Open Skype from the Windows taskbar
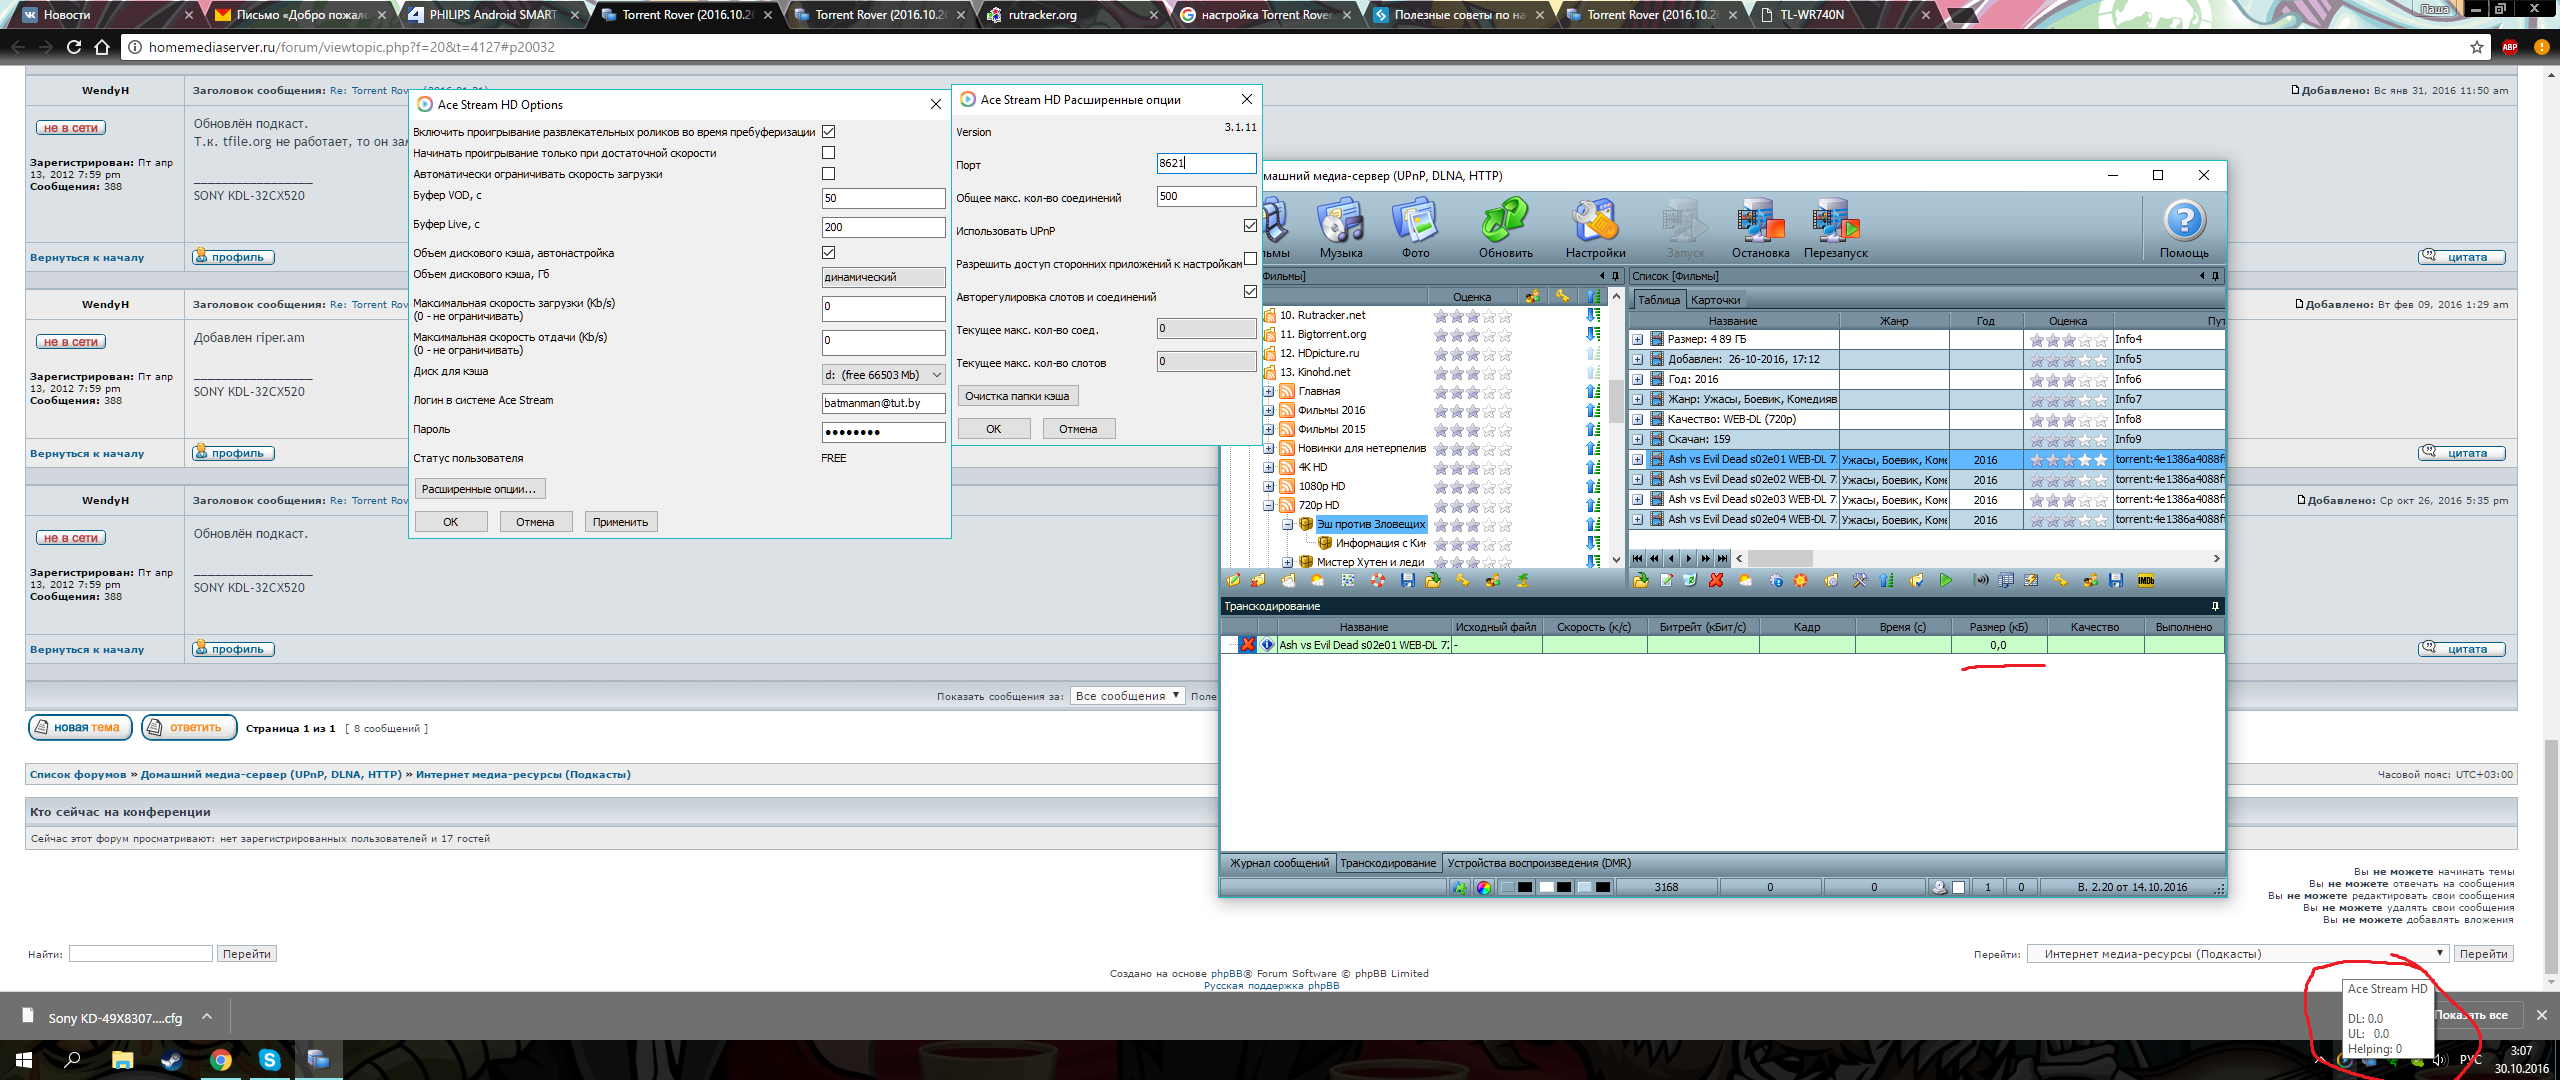 (269, 1059)
